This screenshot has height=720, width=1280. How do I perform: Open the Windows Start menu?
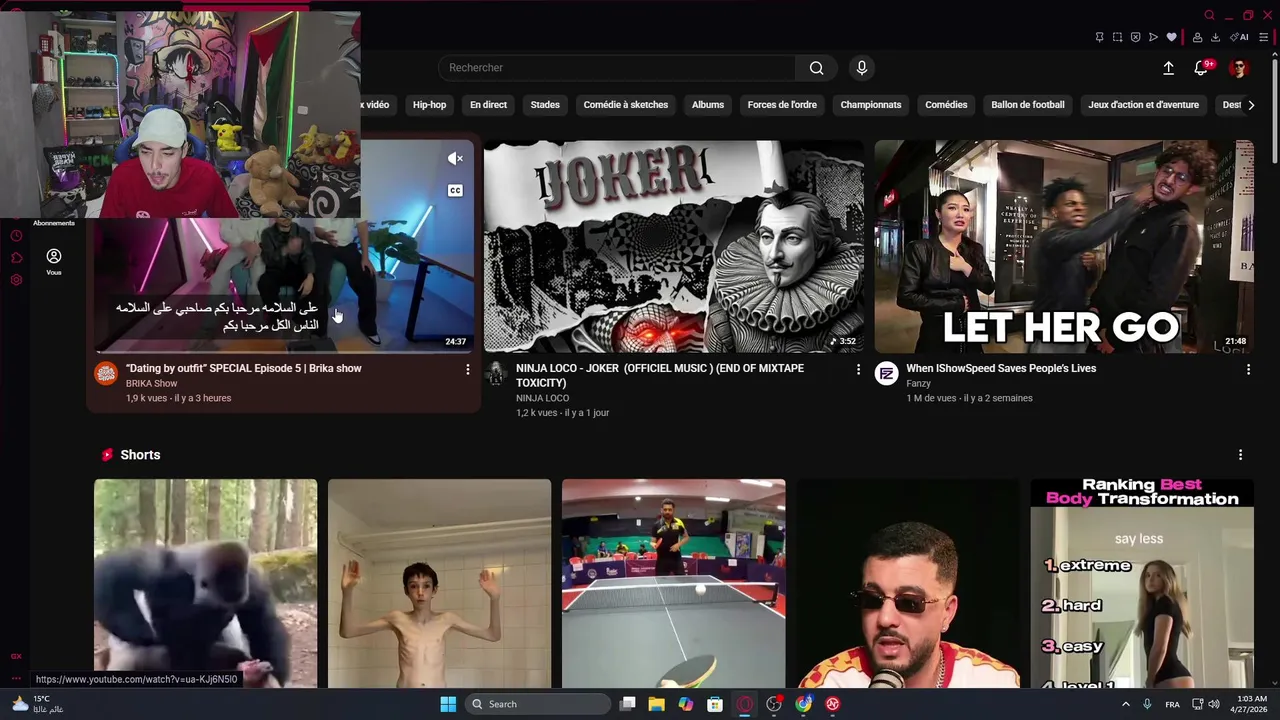coord(448,704)
